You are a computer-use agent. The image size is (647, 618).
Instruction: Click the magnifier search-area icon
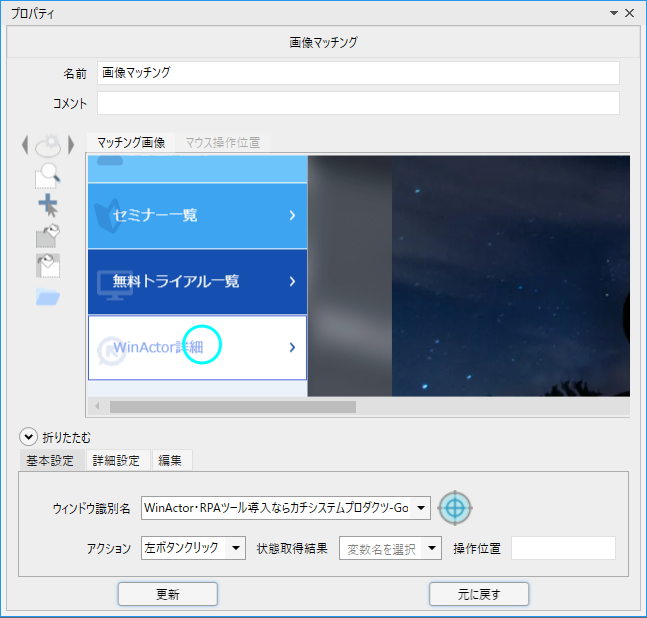(x=48, y=177)
